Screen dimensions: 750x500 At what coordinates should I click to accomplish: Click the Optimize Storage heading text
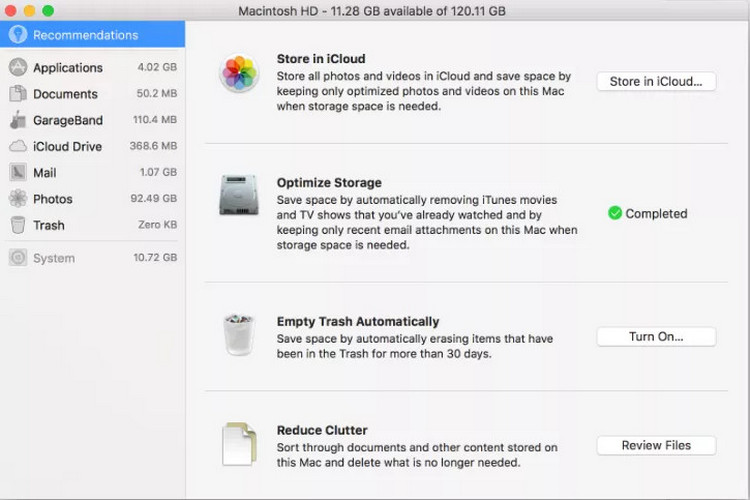pos(329,183)
